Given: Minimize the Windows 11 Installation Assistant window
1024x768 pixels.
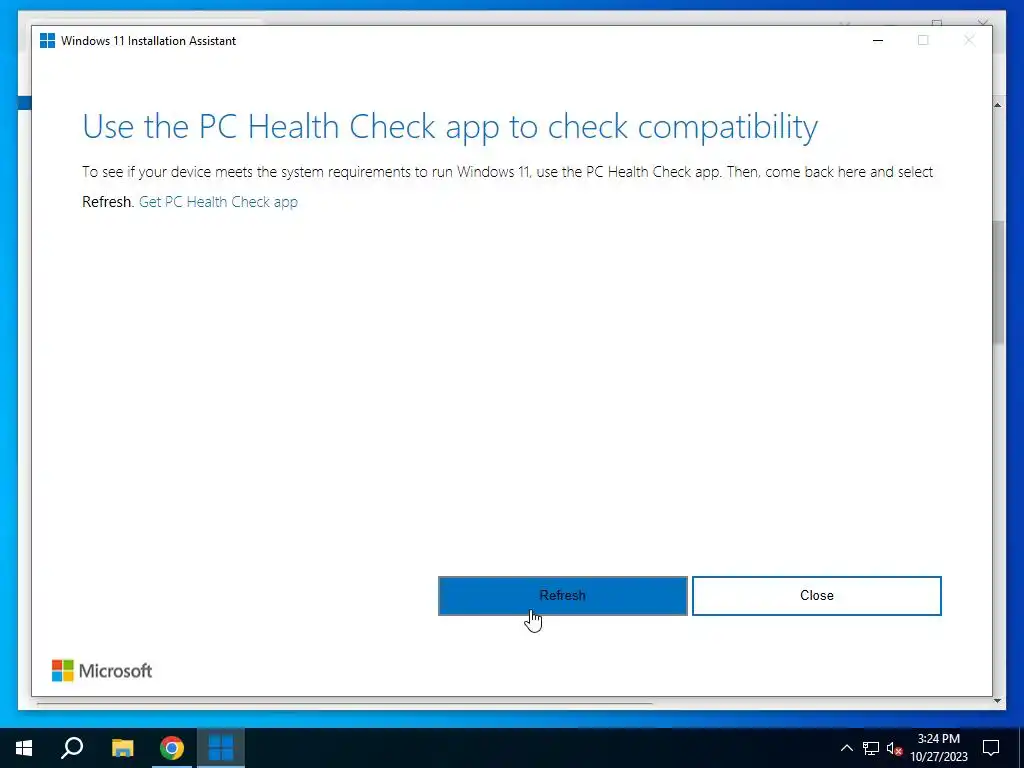Looking at the screenshot, I should (x=878, y=40).
